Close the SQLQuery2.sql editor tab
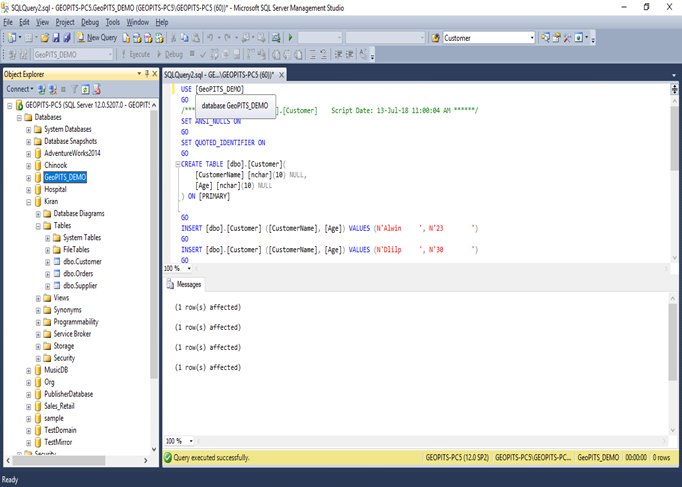The image size is (682, 487). click(x=281, y=75)
